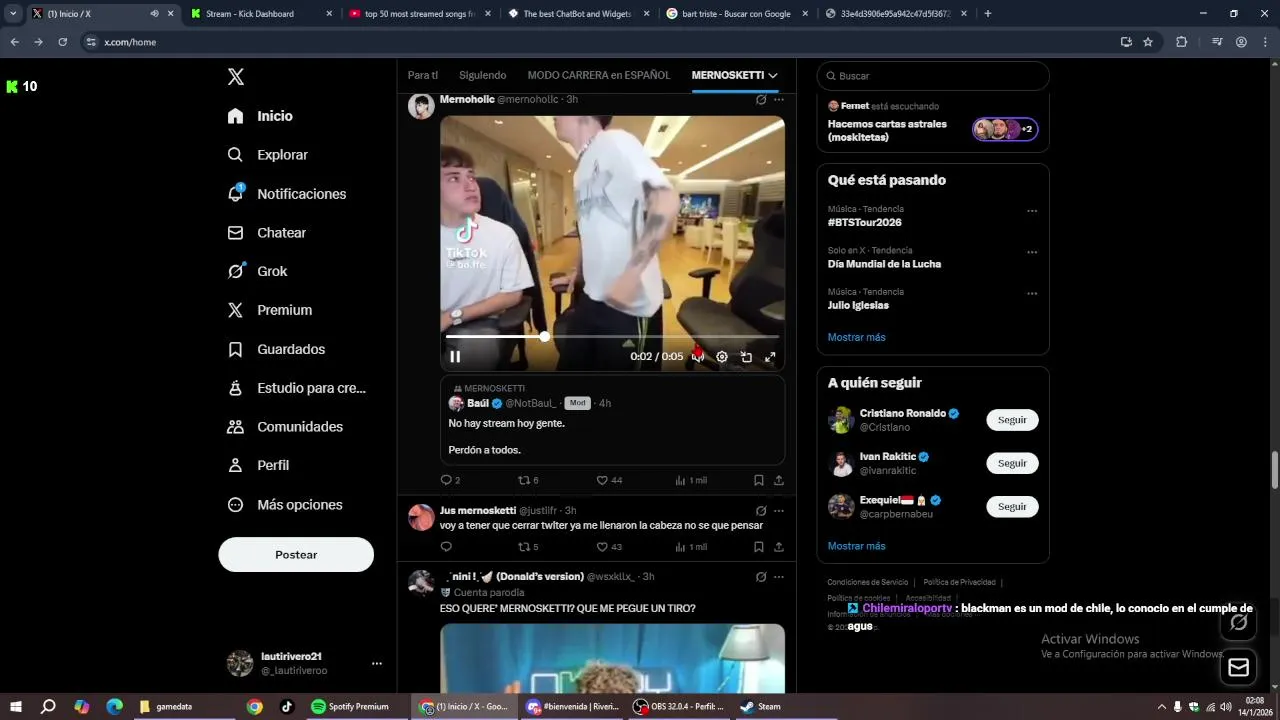Screen dimensions: 1280x720
Task: Open Grok icon on nini post
Action: click(x=761, y=577)
